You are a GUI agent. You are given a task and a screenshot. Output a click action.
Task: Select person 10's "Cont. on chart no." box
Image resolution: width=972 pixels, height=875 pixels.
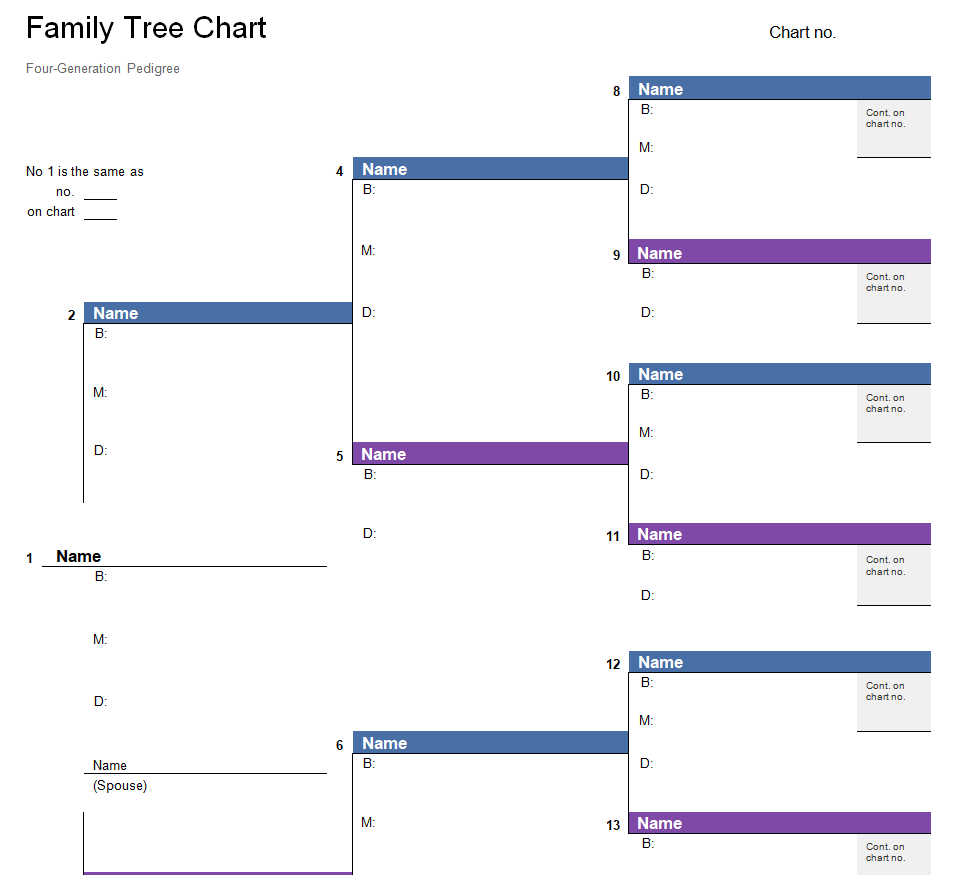click(x=893, y=414)
